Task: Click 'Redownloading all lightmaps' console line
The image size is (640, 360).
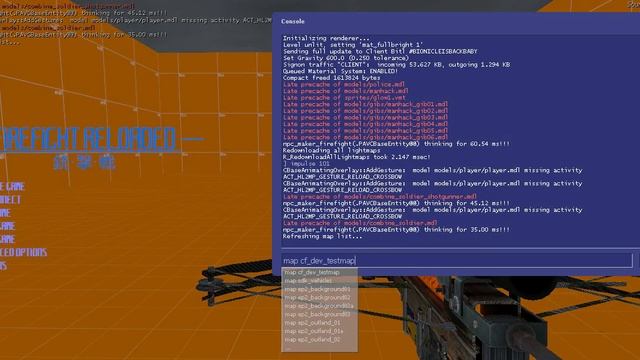Action: [x=331, y=150]
